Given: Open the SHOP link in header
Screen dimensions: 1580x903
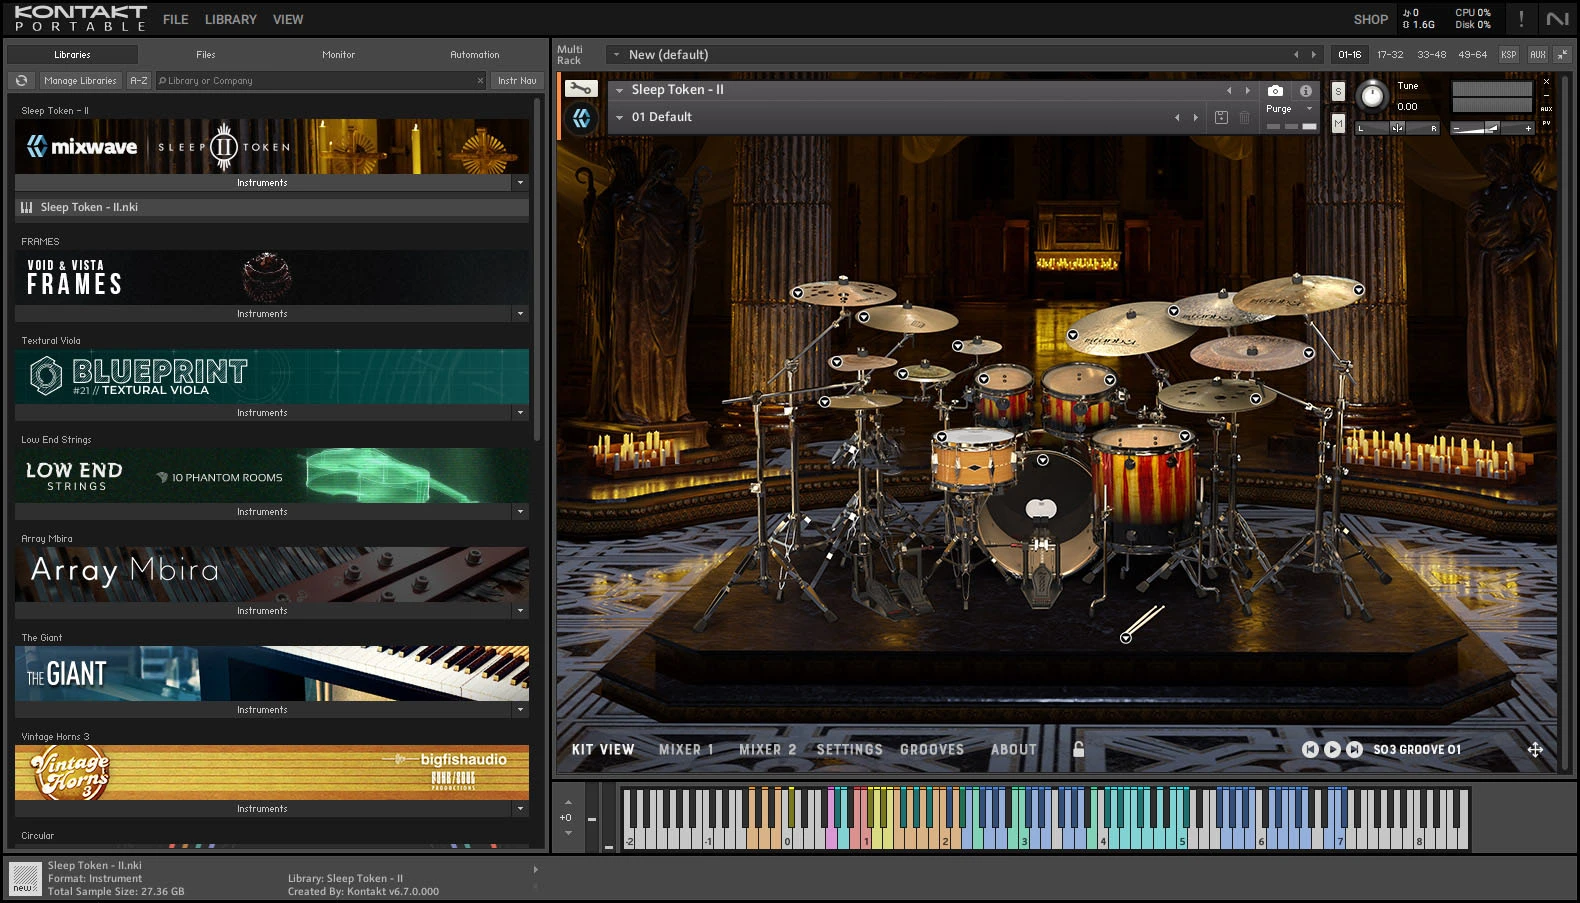Looking at the screenshot, I should (1370, 19).
